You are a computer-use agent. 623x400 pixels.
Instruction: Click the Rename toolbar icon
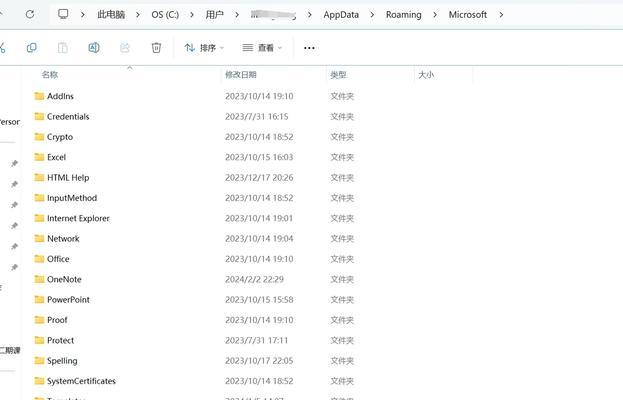pyautogui.click(x=94, y=48)
